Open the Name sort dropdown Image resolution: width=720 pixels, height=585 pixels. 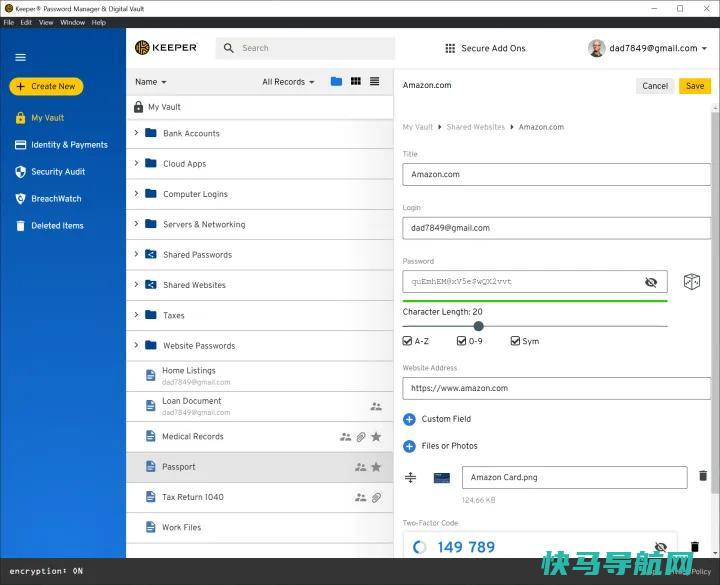click(151, 82)
